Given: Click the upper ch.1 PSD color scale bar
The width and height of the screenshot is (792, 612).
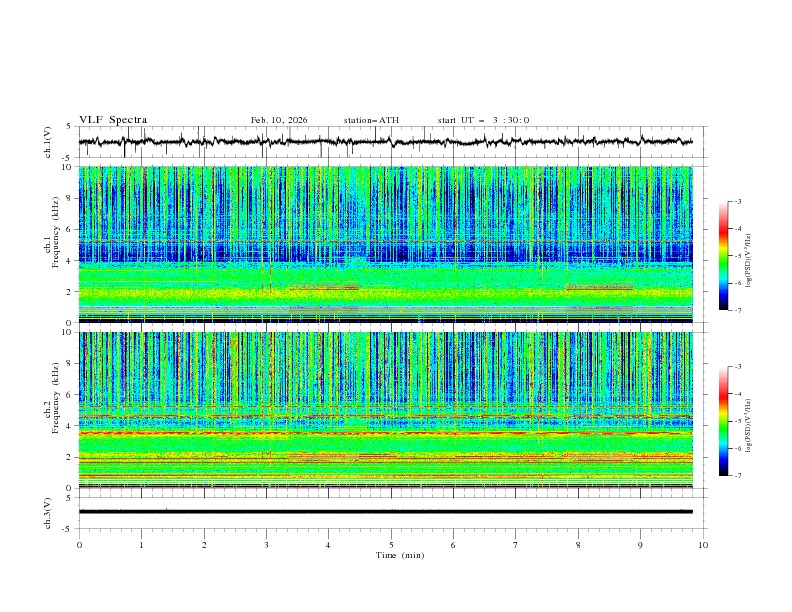Looking at the screenshot, I should point(723,256).
